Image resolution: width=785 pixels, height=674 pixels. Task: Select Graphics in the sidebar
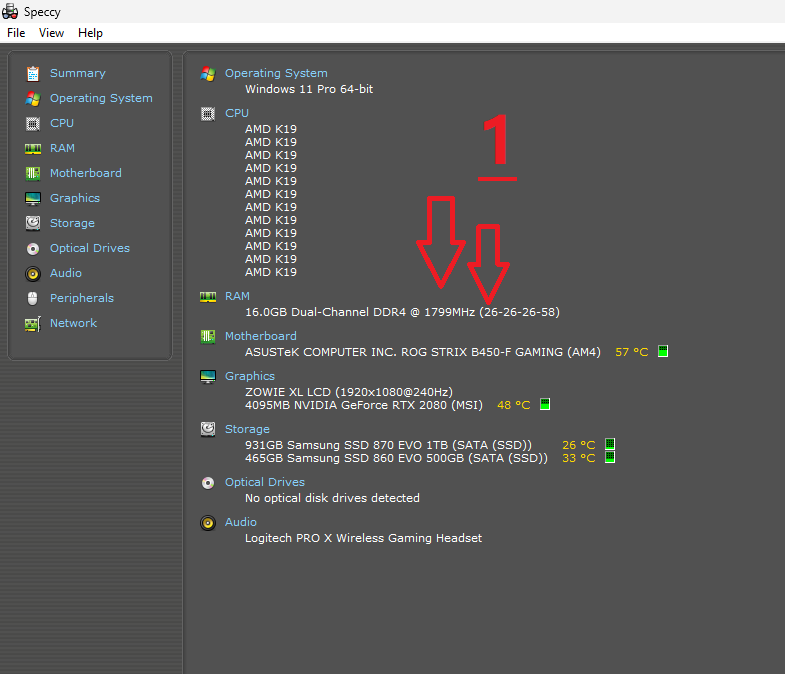point(75,198)
